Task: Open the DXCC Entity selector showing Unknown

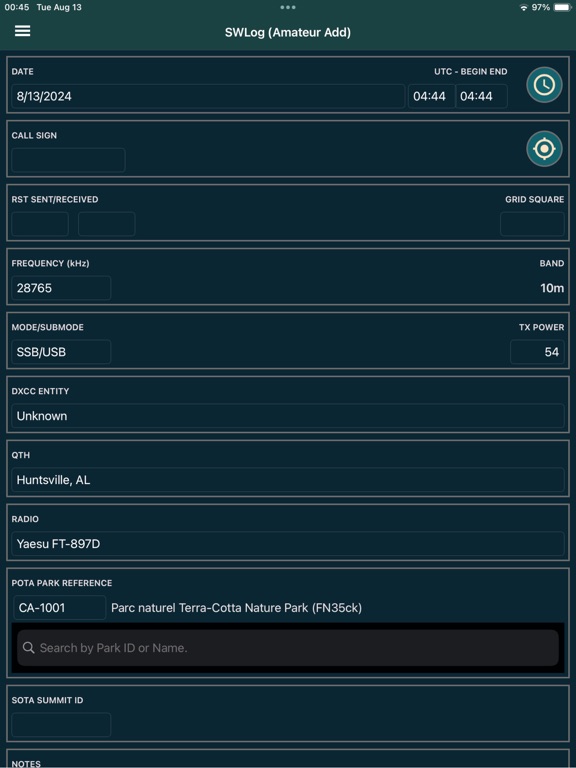Action: pyautogui.click(x=288, y=416)
